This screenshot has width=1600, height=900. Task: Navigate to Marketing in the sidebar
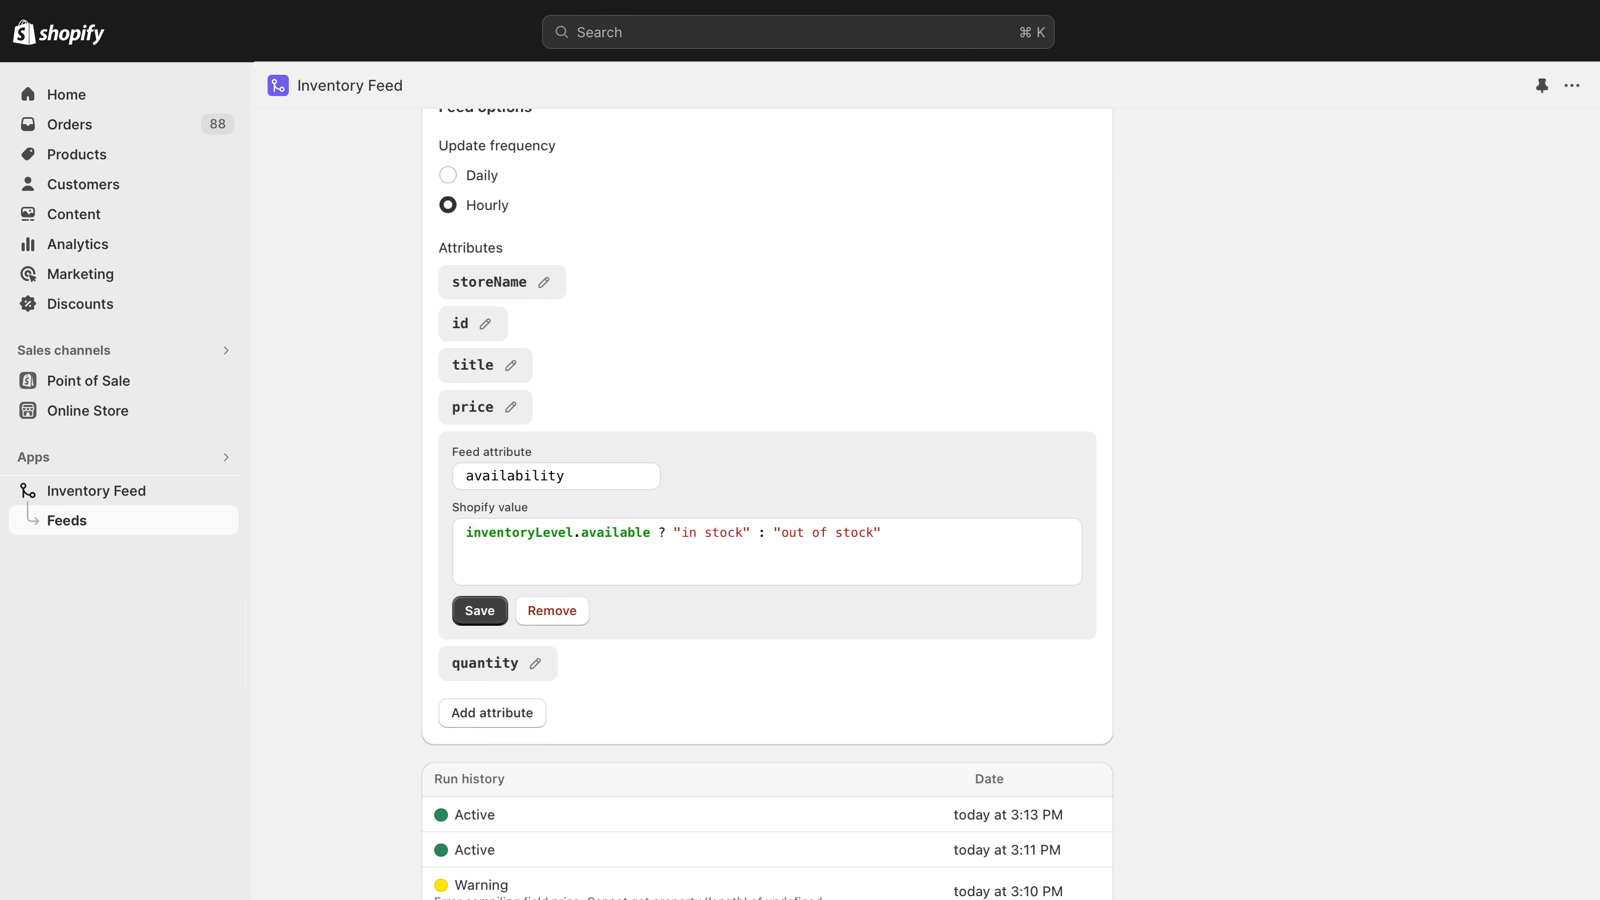point(28,274)
